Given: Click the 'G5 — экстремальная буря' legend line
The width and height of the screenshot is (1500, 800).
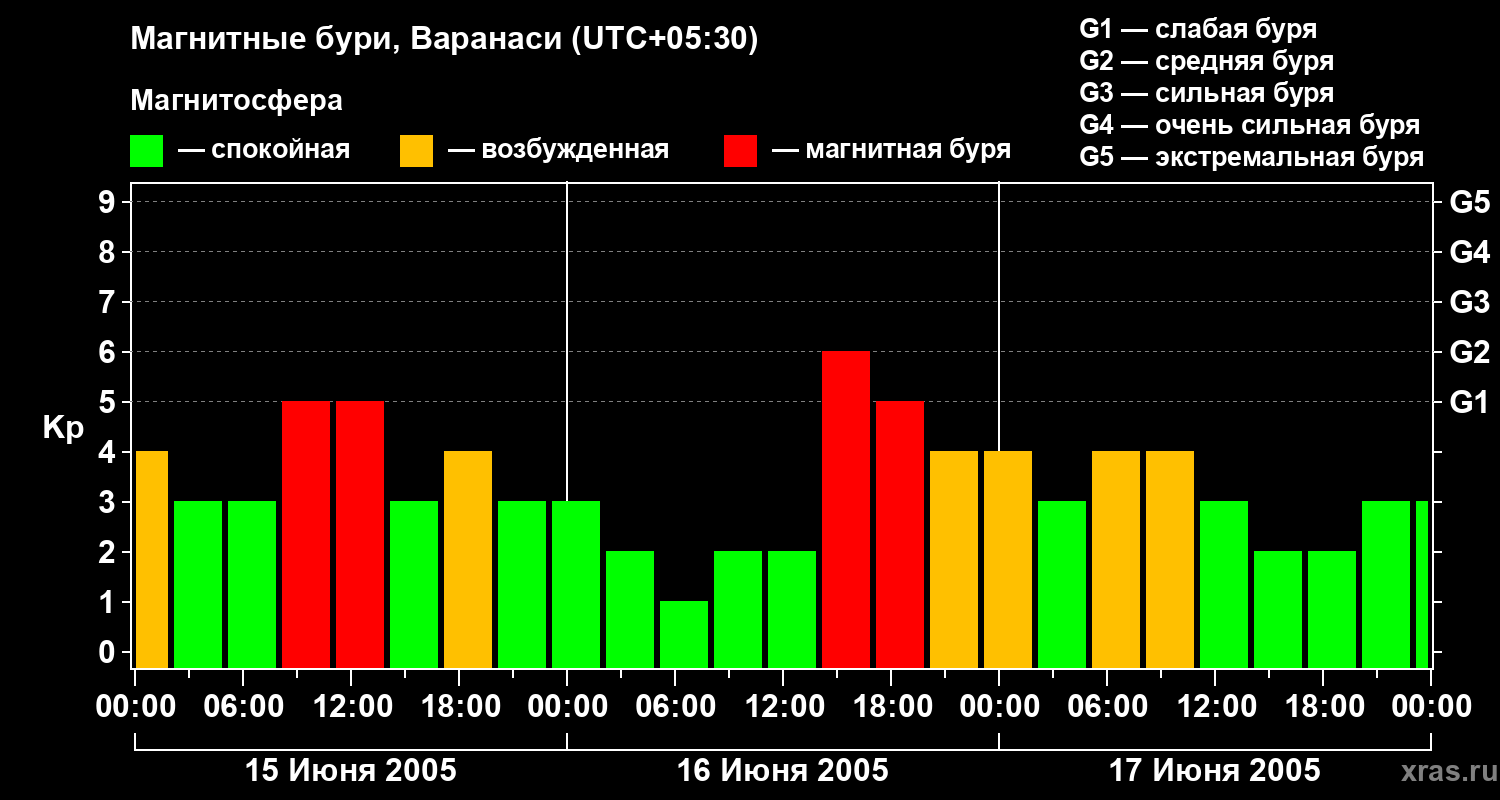Looking at the screenshot, I should click(1252, 157).
